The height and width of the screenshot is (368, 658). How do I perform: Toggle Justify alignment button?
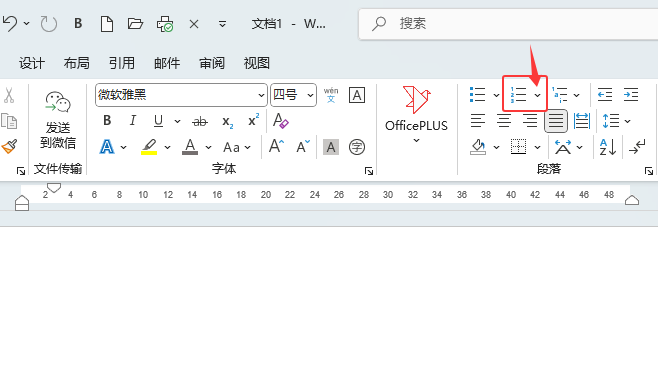point(556,121)
